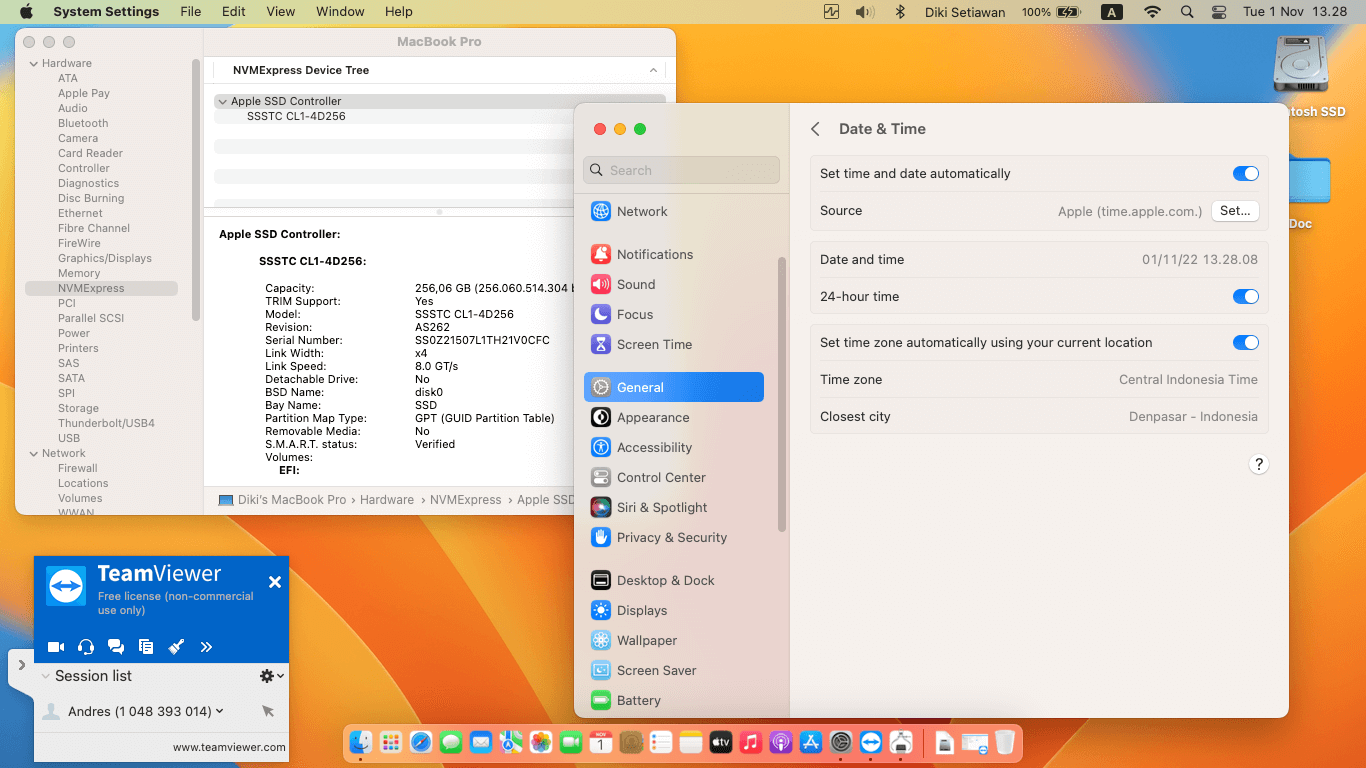
Task: Open the Music app in the Dock
Action: (x=751, y=742)
